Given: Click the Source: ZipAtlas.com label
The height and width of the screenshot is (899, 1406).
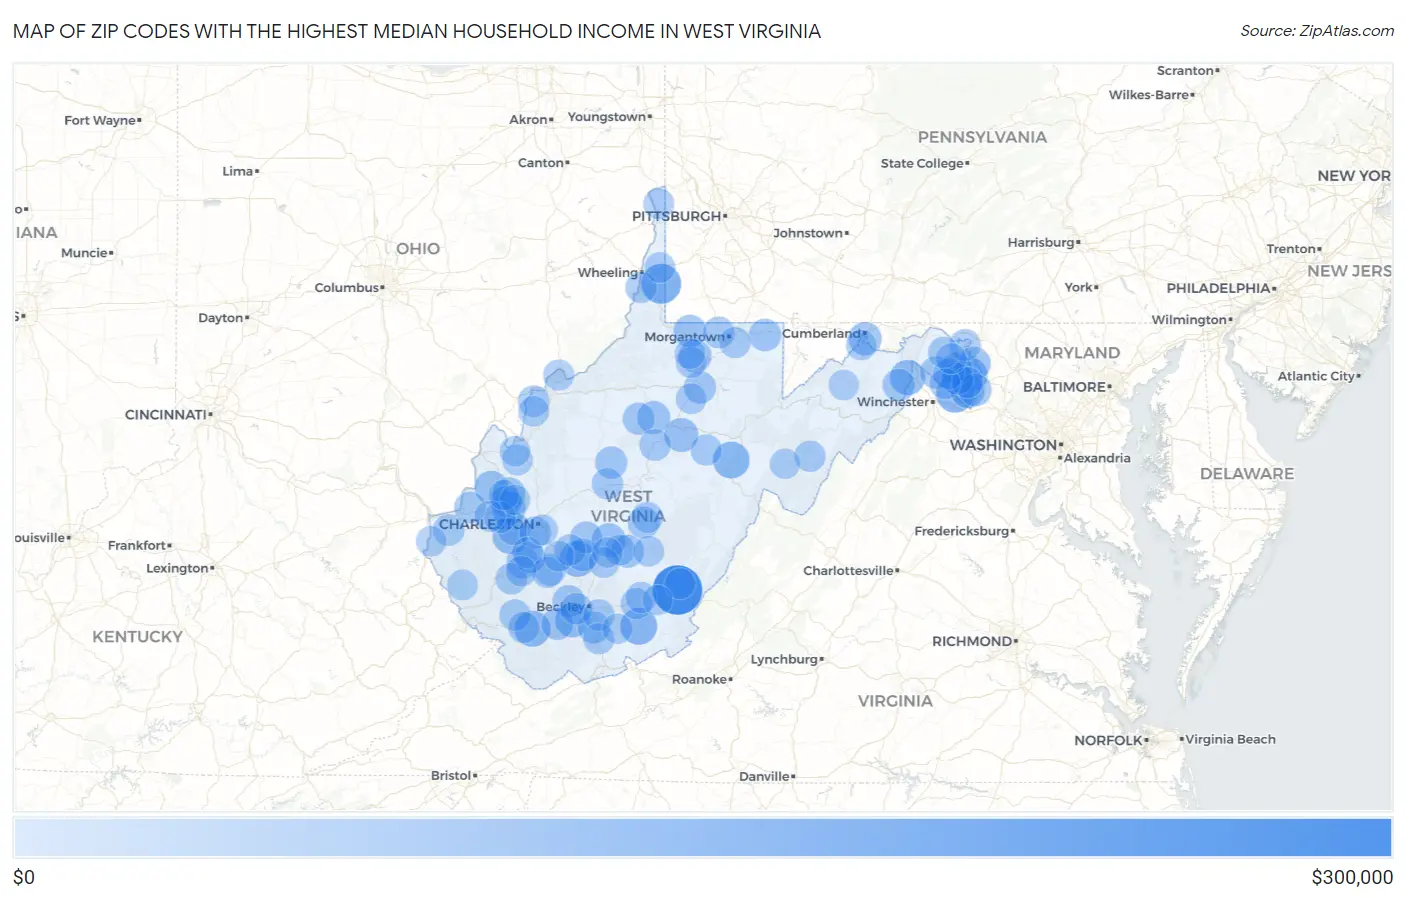Looking at the screenshot, I should click(x=1317, y=31).
